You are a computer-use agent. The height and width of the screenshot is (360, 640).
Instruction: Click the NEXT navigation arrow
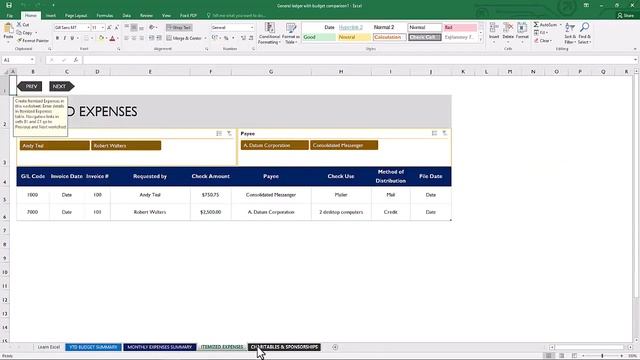[62, 86]
